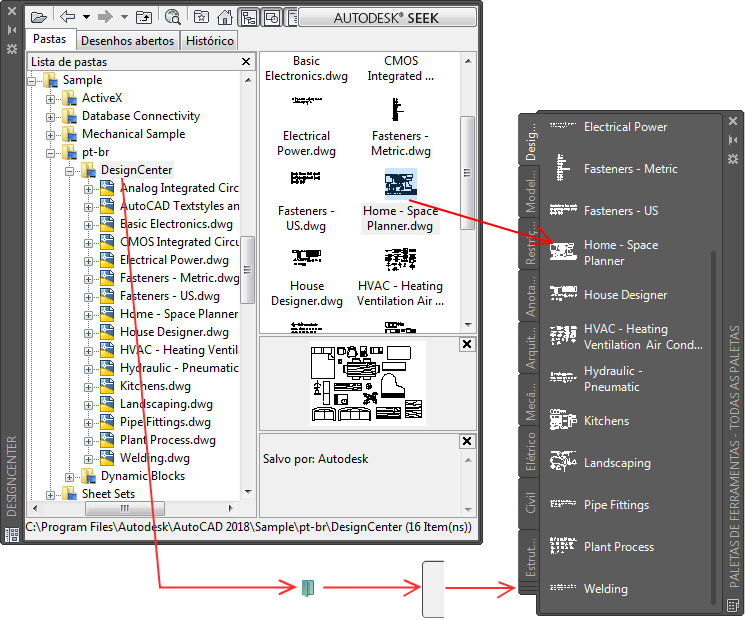Select Hydraulic - Pneumatic palette tool
The image size is (746, 620).
597,378
